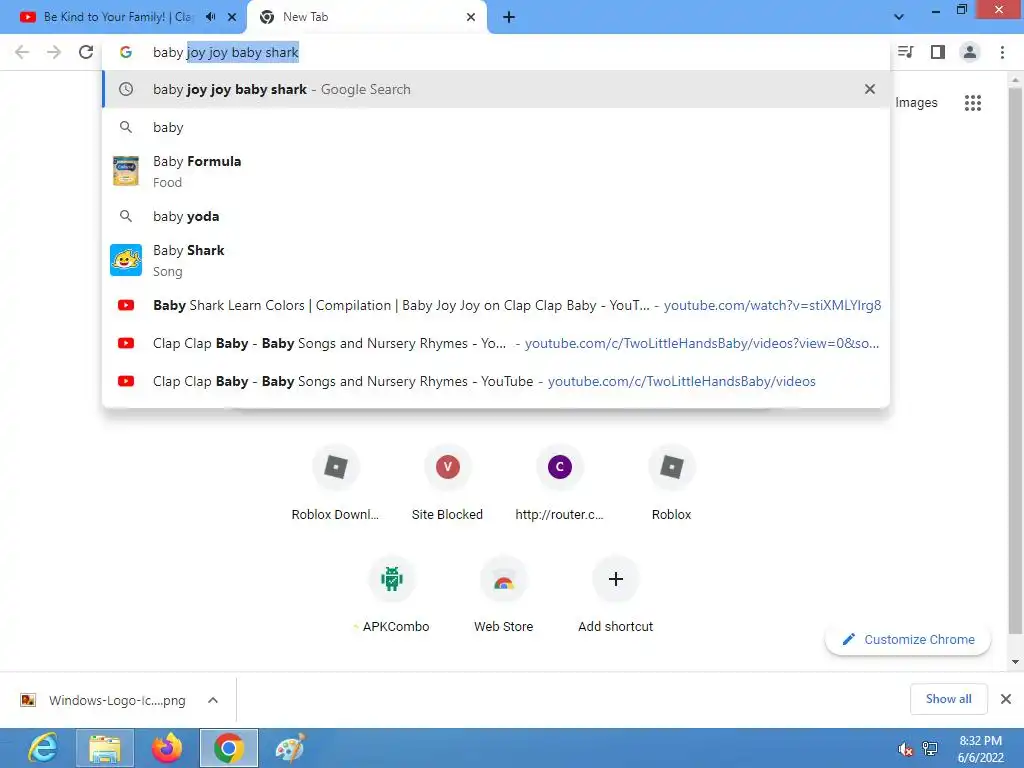This screenshot has width=1024, height=768.
Task: Go forward using the forward arrow
Action: (x=54, y=52)
